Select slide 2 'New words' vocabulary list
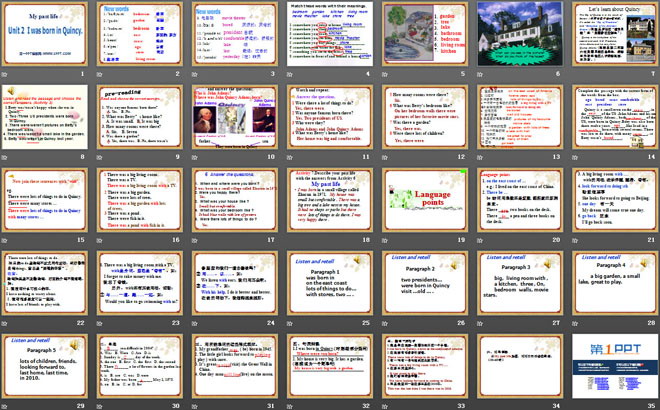 point(140,34)
